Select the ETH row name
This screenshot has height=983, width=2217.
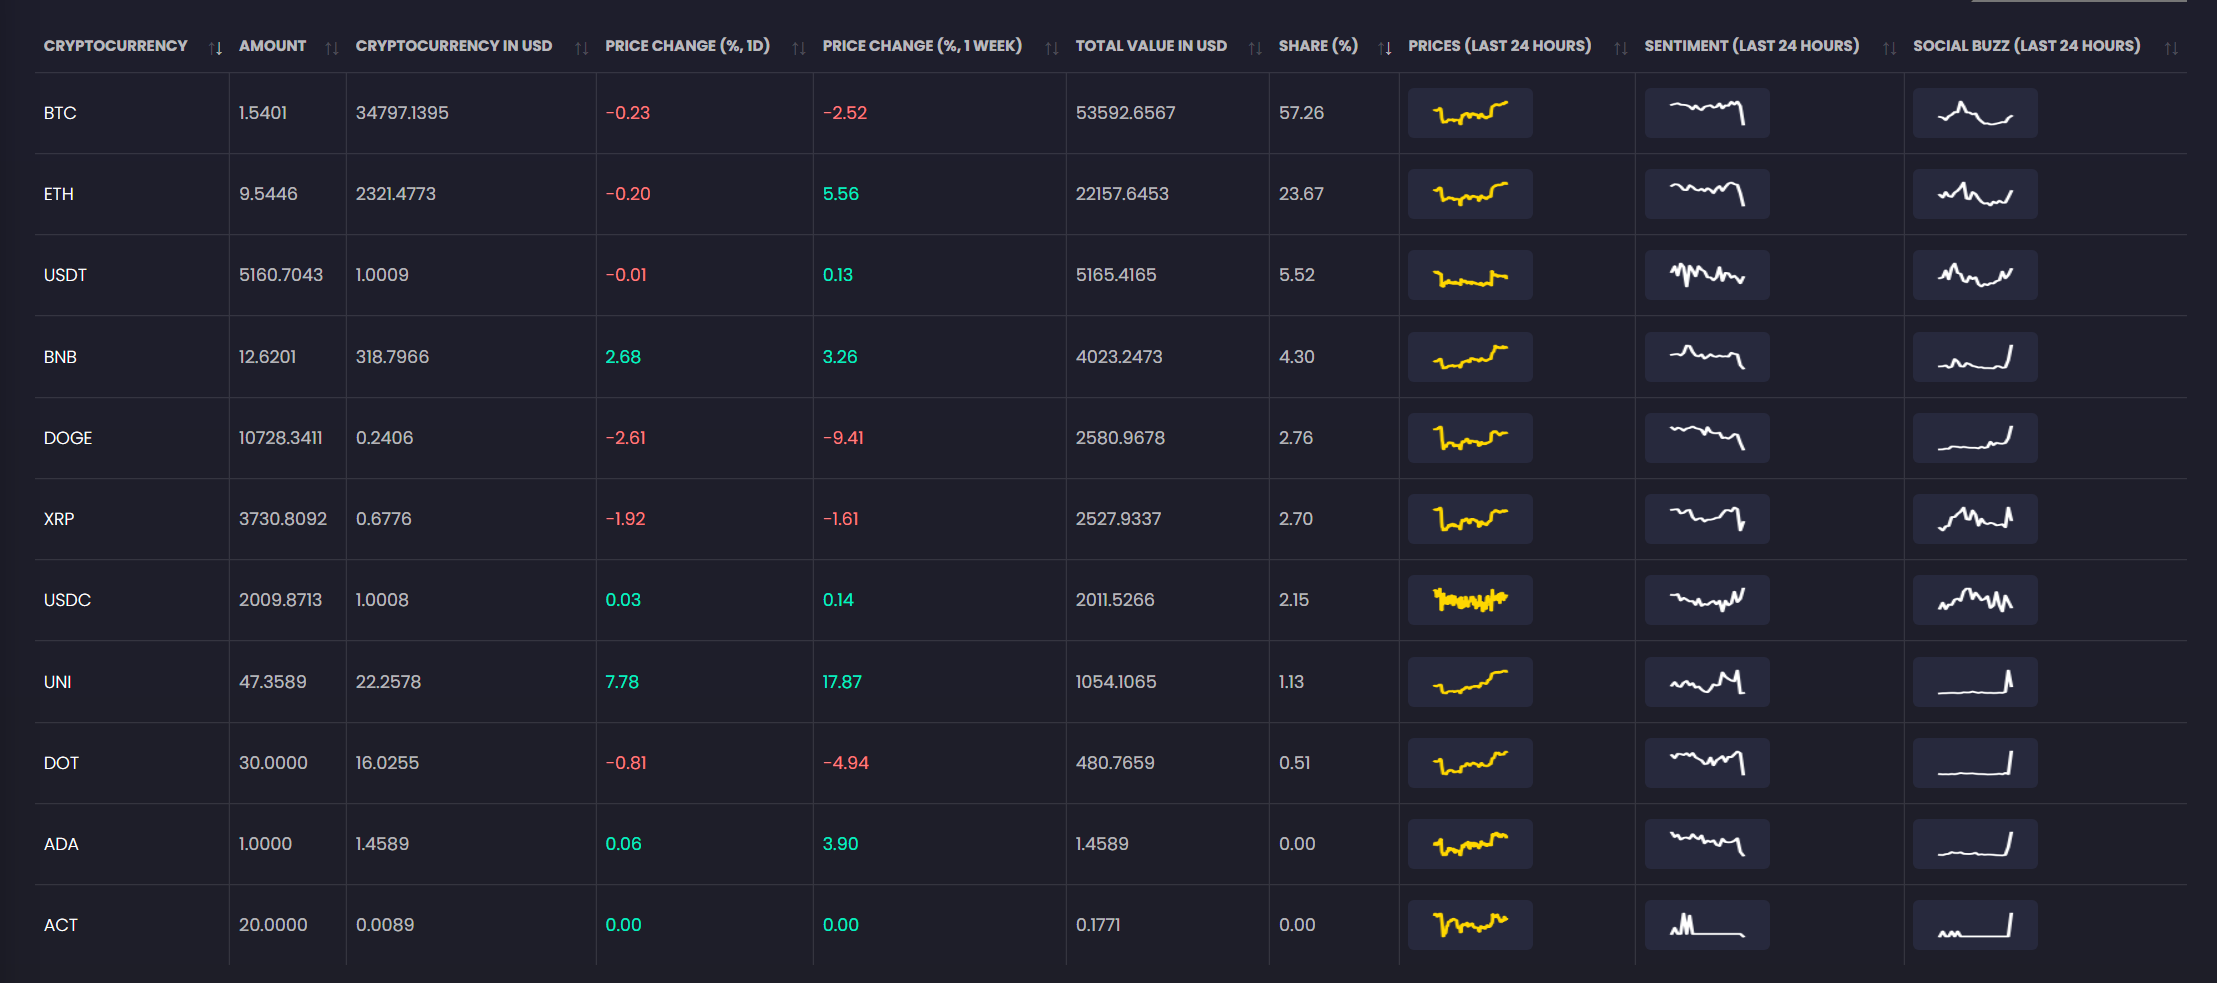59,194
